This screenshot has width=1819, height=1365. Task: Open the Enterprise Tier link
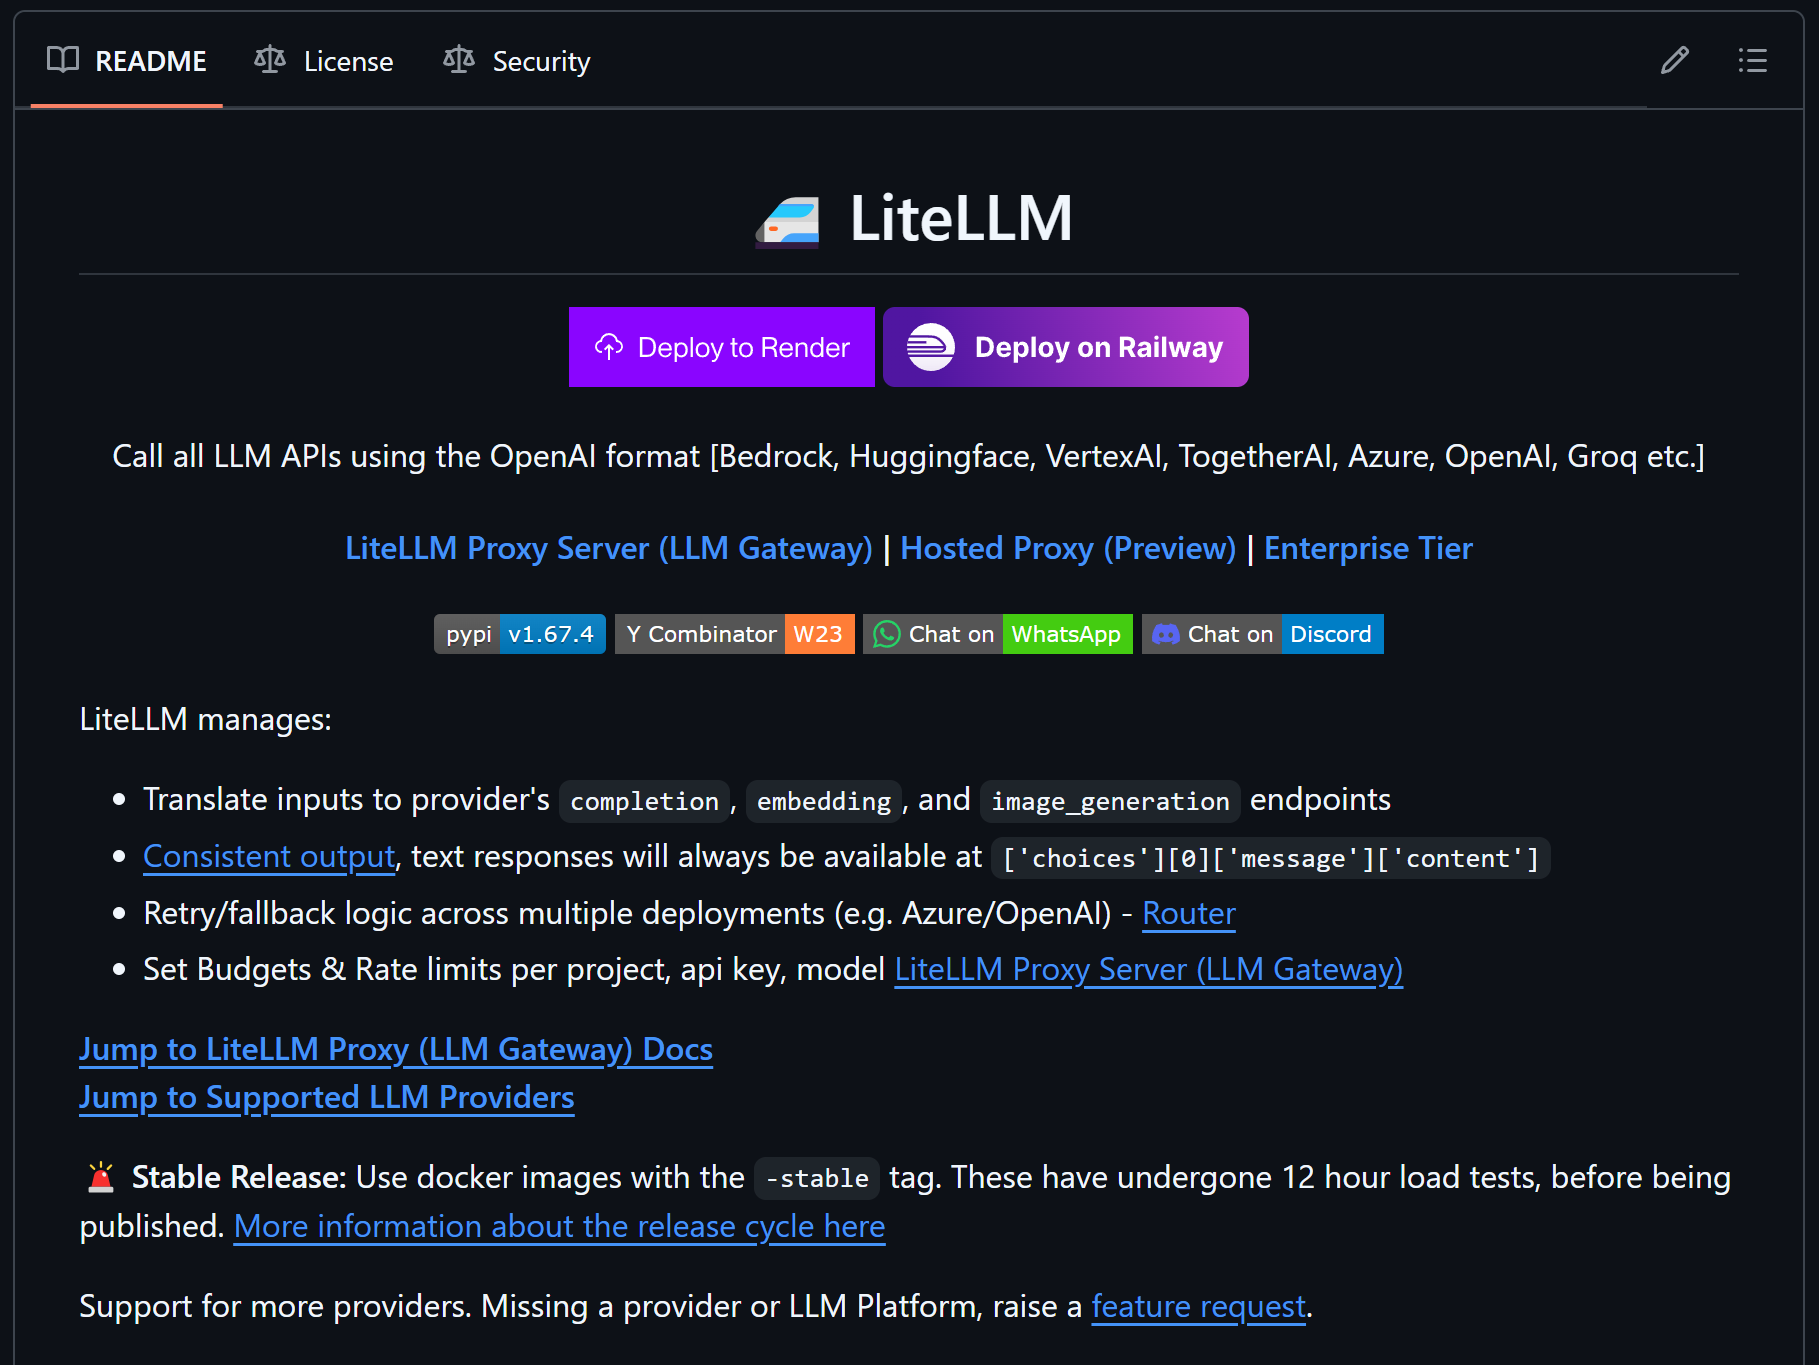1368,548
